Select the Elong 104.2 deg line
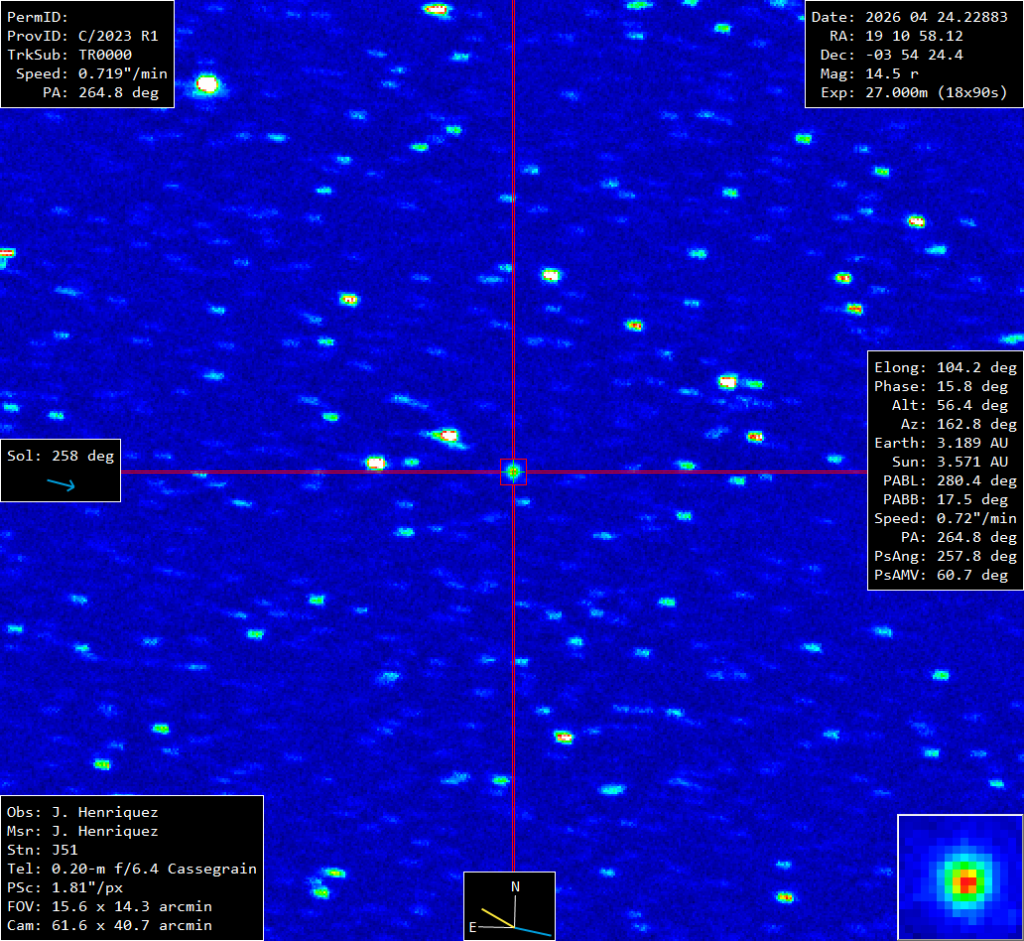The image size is (1024, 941). [945, 367]
